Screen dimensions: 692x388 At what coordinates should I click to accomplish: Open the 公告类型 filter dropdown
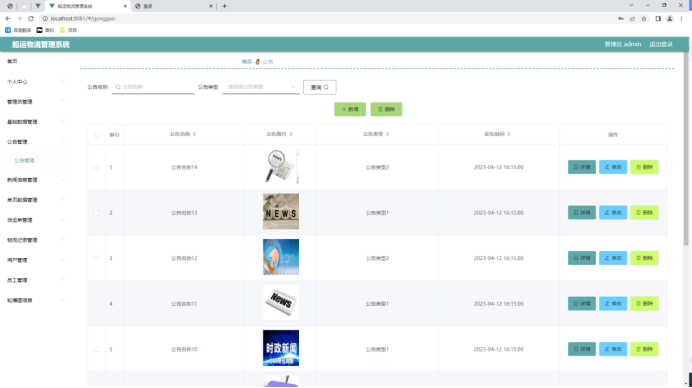coord(261,87)
